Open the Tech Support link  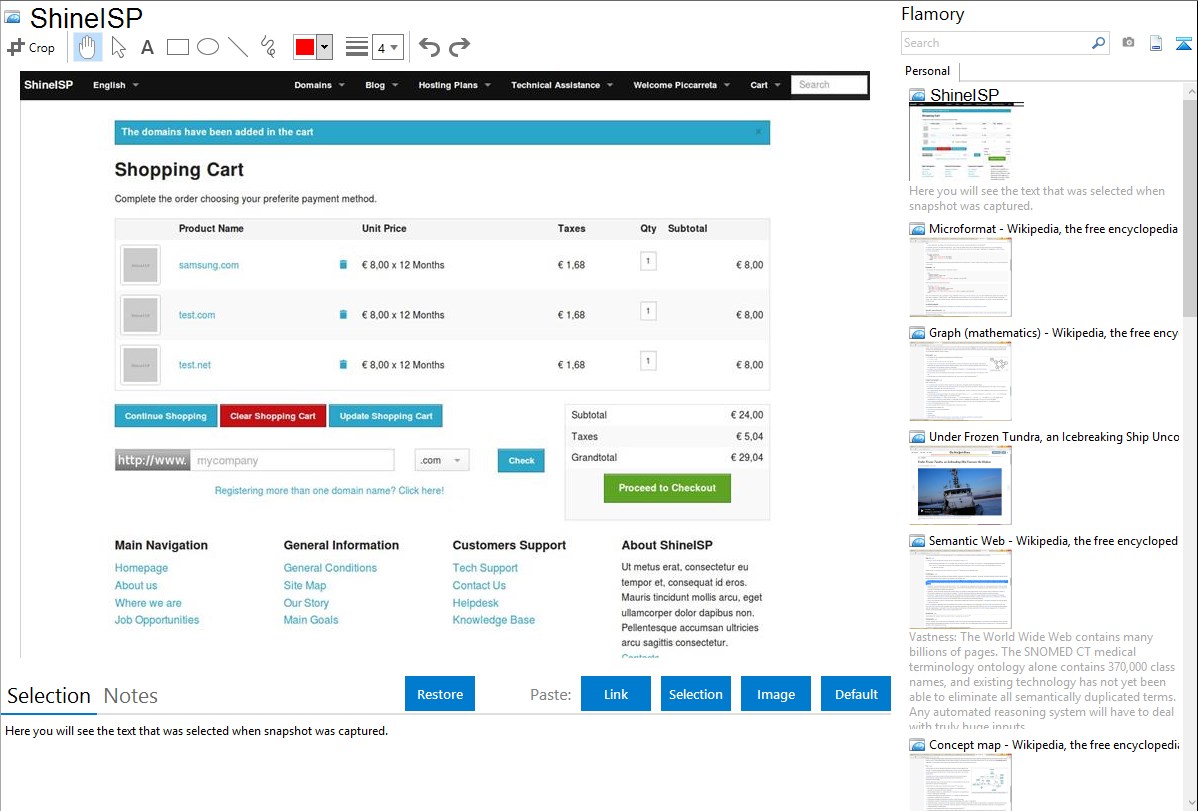(x=485, y=568)
